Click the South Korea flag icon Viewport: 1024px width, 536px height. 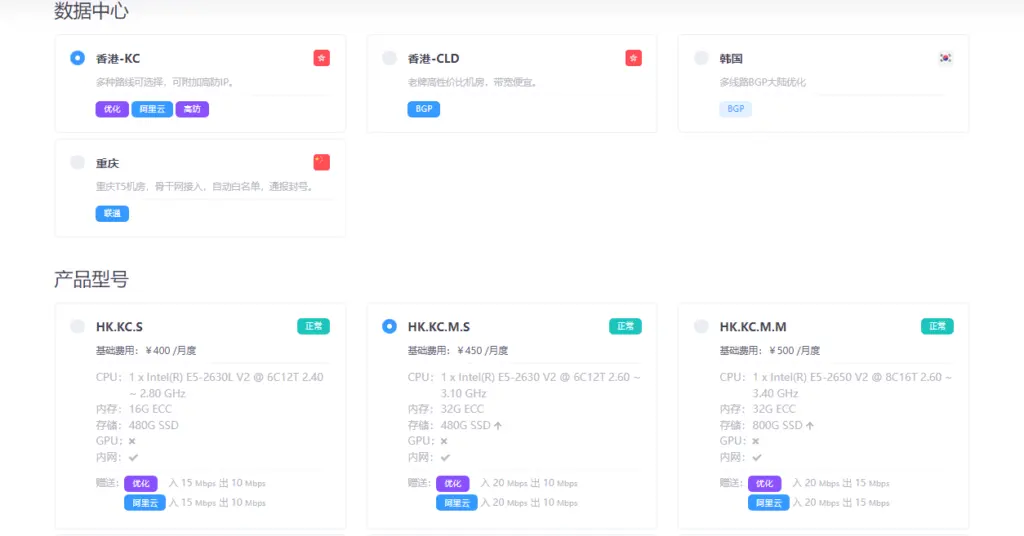pyautogui.click(x=945, y=58)
